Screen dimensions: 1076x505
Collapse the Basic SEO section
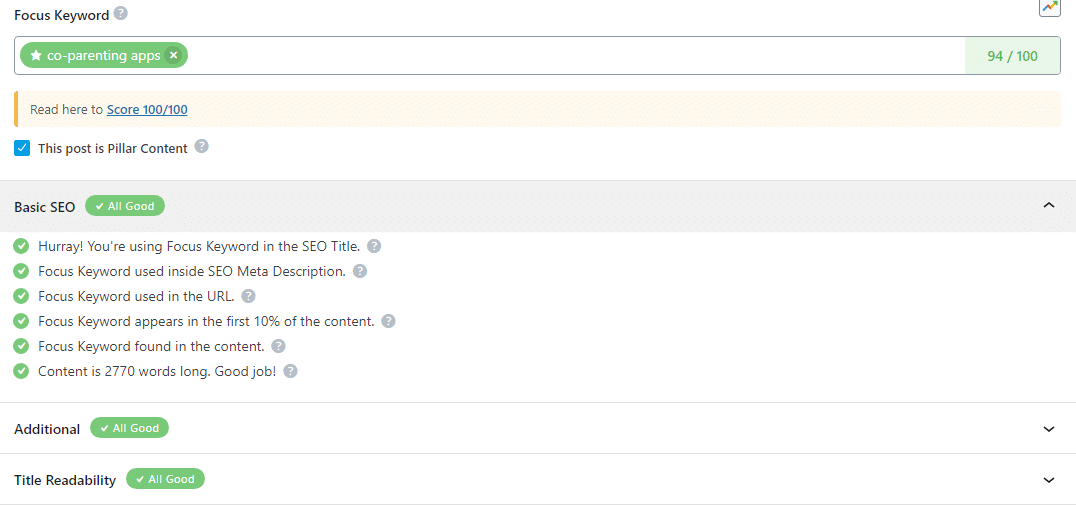pos(1048,206)
